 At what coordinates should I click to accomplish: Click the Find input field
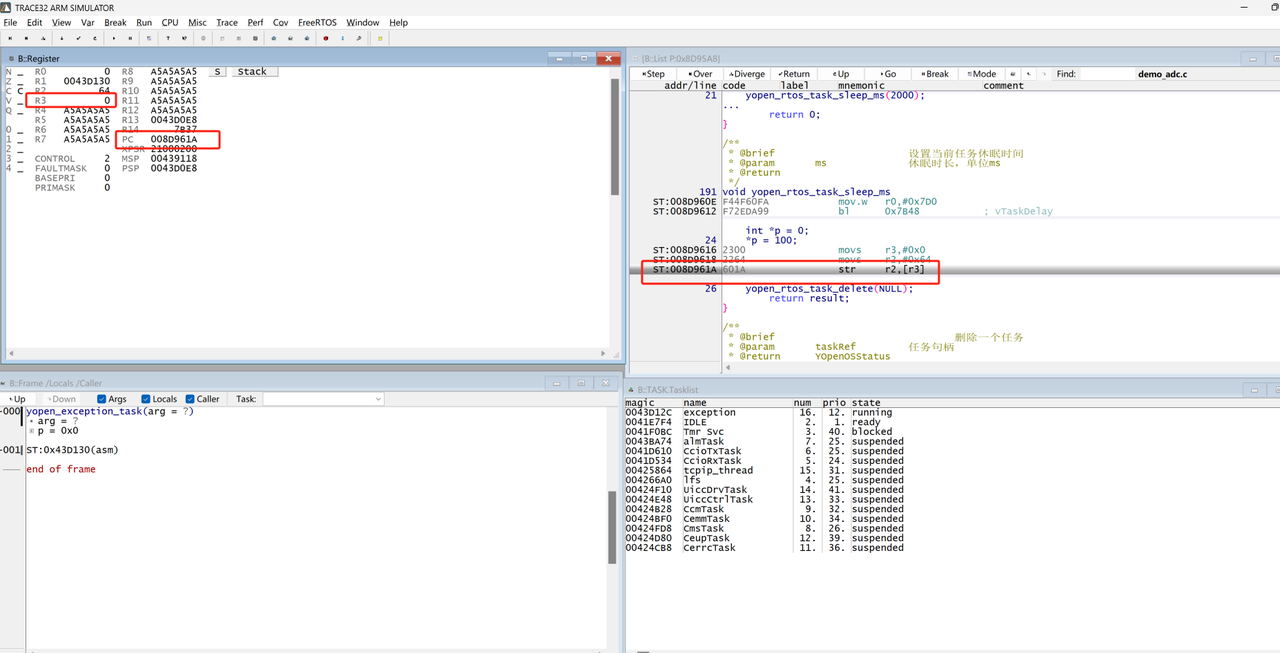click(1108, 74)
